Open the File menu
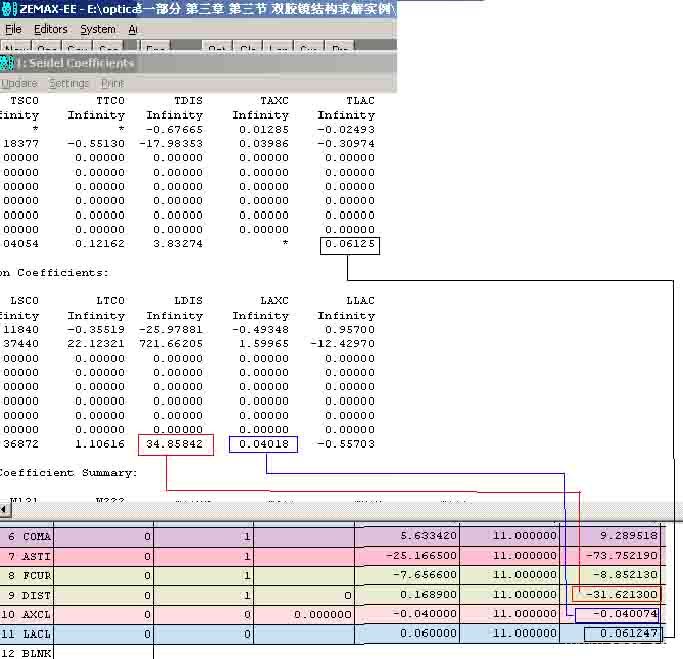683x659 pixels. pos(13,29)
